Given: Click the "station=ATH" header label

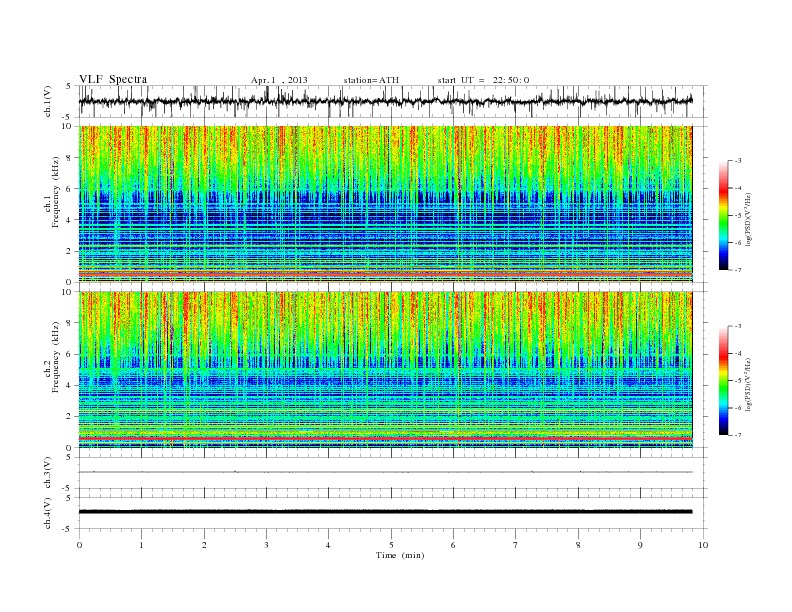Looking at the screenshot, I should pos(371,80).
